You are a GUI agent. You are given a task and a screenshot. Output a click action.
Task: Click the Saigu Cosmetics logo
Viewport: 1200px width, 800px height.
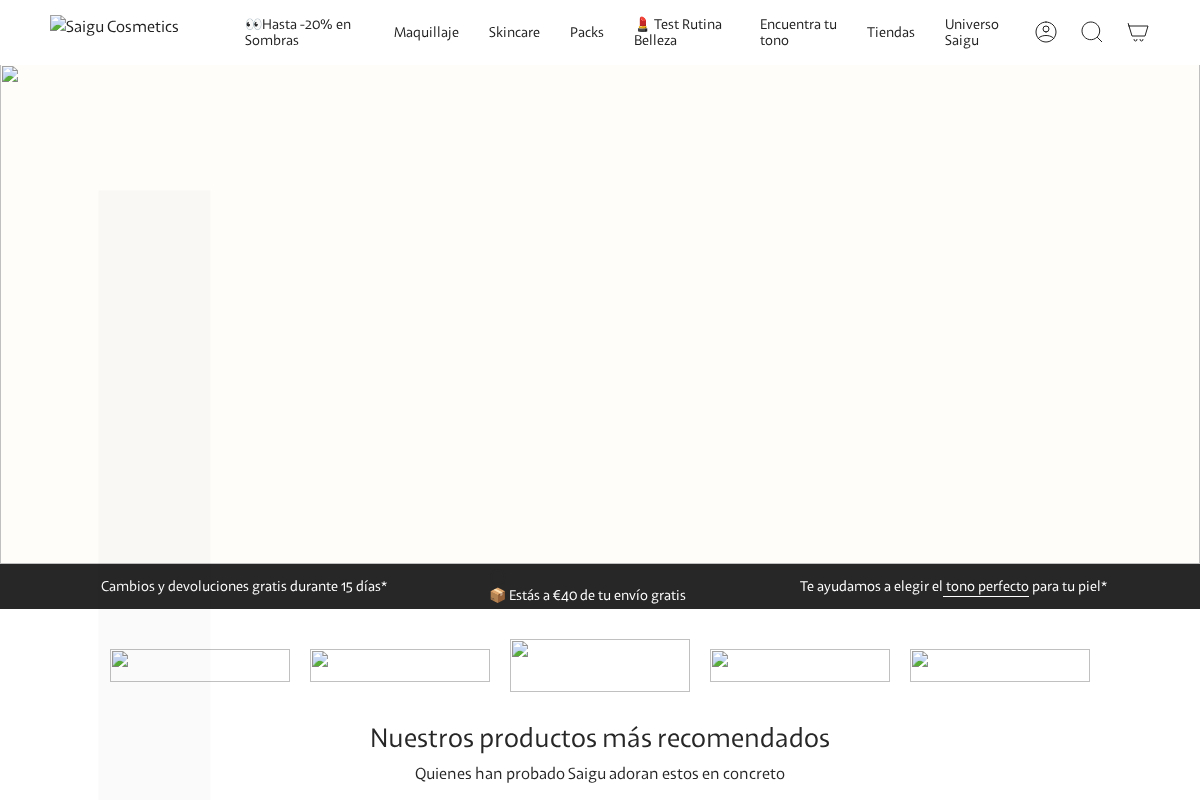tap(114, 26)
